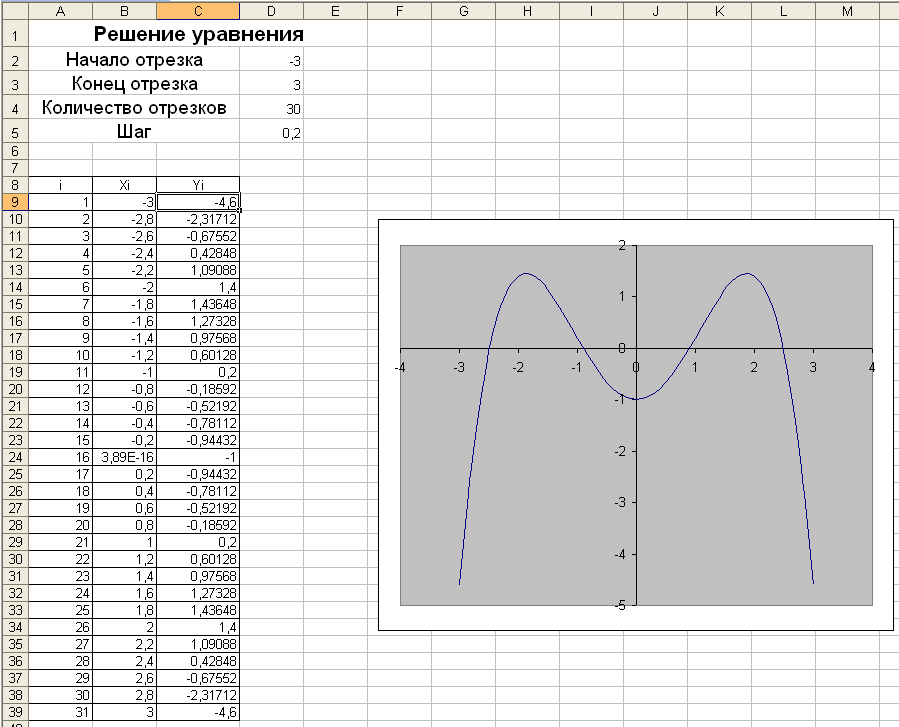This screenshot has width=899, height=727.
Task: Select cell D4 with value 30
Action: coord(272,108)
